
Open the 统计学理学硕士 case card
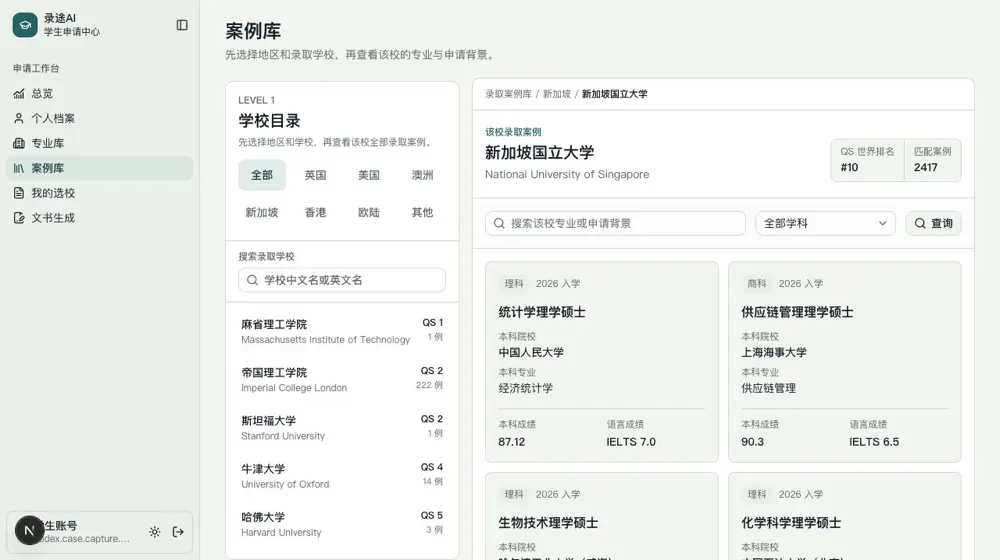click(x=601, y=362)
